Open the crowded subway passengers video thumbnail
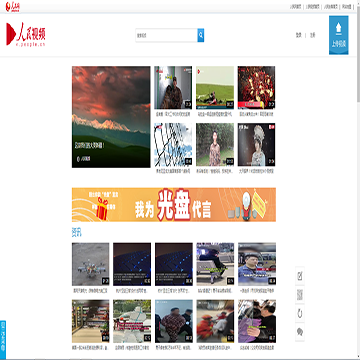 [257, 321]
